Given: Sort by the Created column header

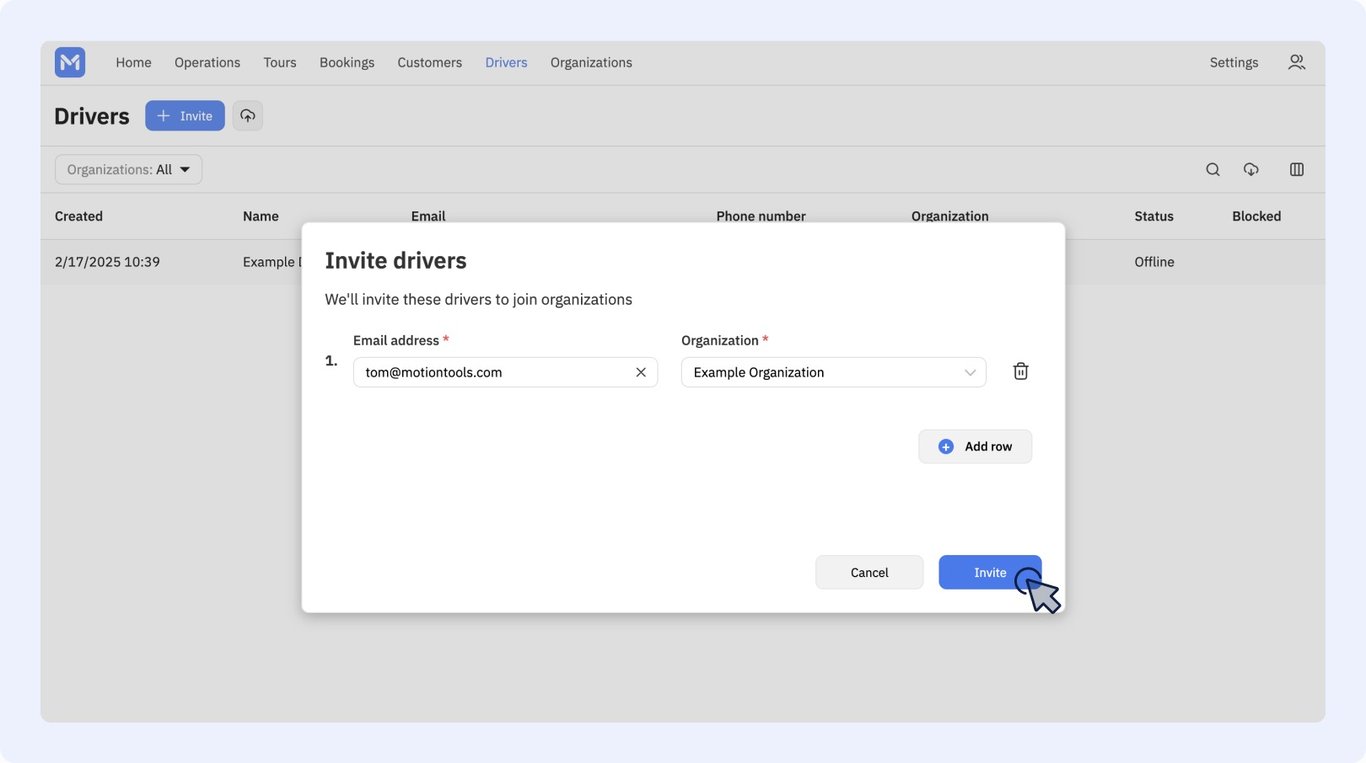Looking at the screenshot, I should click(79, 216).
